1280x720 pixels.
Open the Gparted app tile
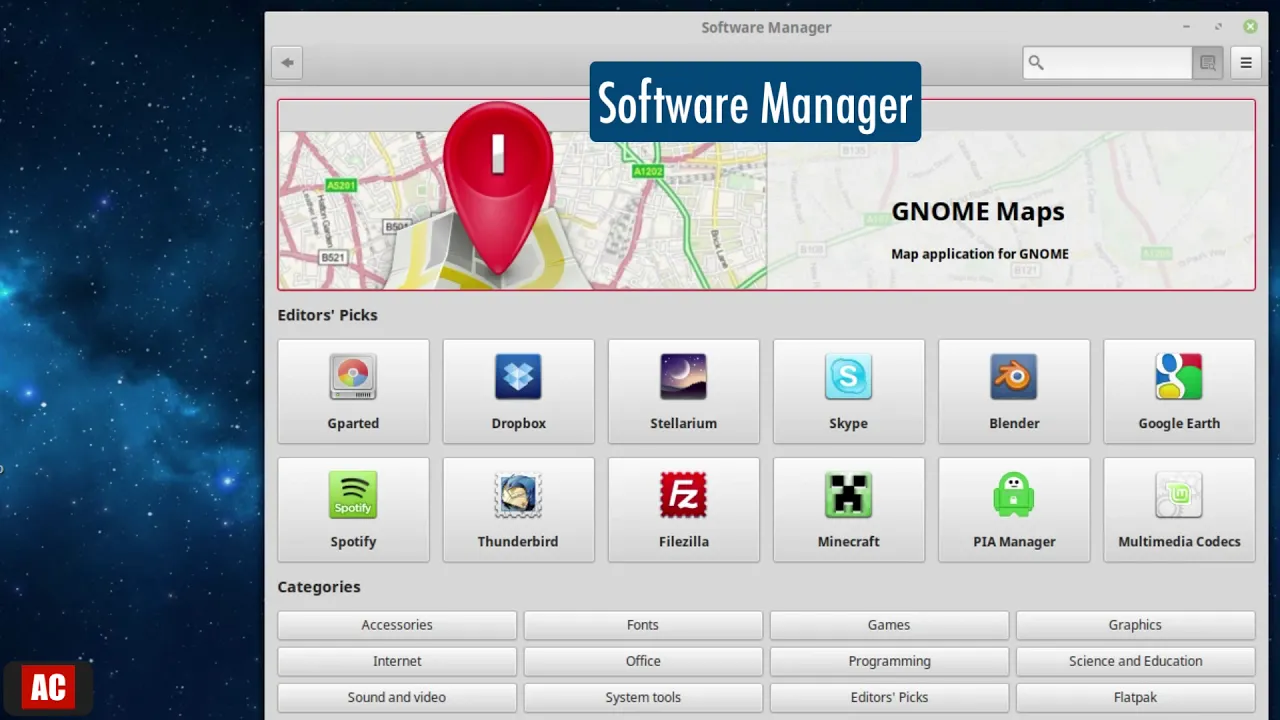click(x=353, y=391)
